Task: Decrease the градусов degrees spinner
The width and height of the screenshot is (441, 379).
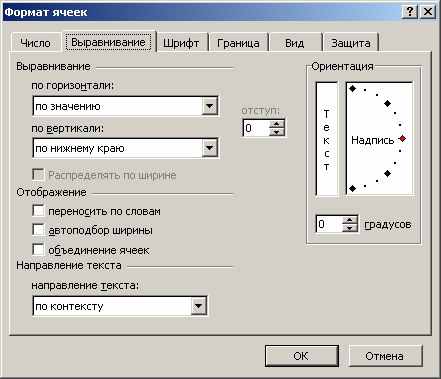Action: [x=350, y=228]
